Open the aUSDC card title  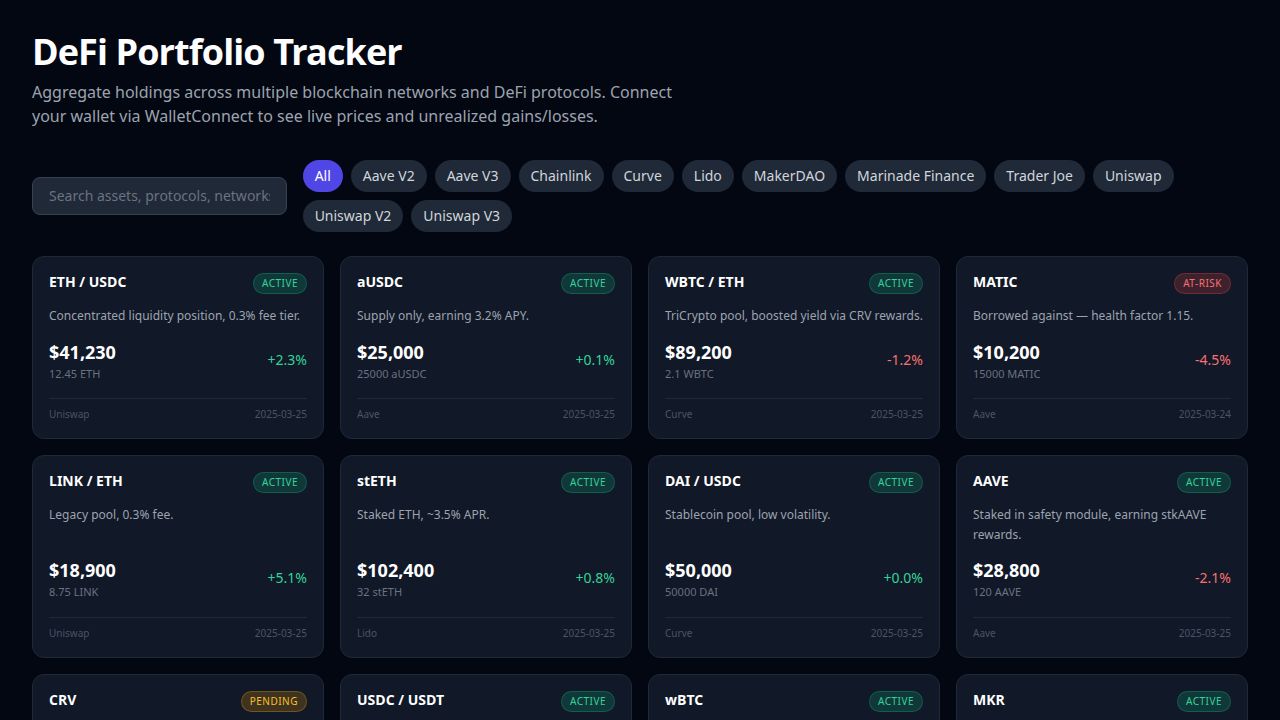[x=380, y=282]
